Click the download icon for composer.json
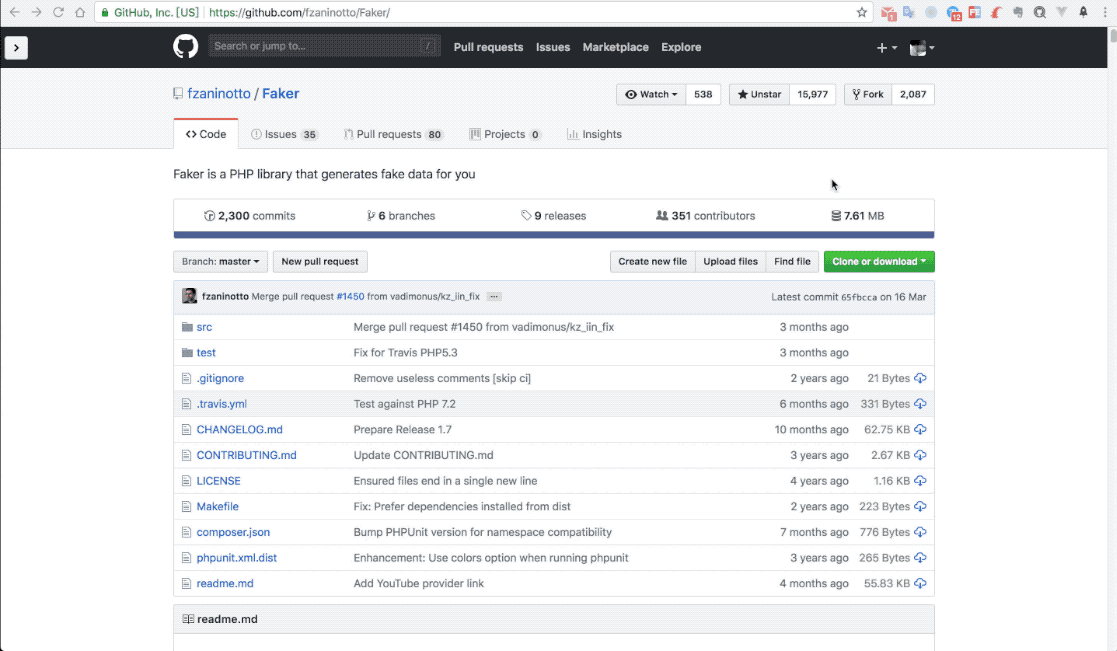This screenshot has height=651, width=1117. (920, 532)
